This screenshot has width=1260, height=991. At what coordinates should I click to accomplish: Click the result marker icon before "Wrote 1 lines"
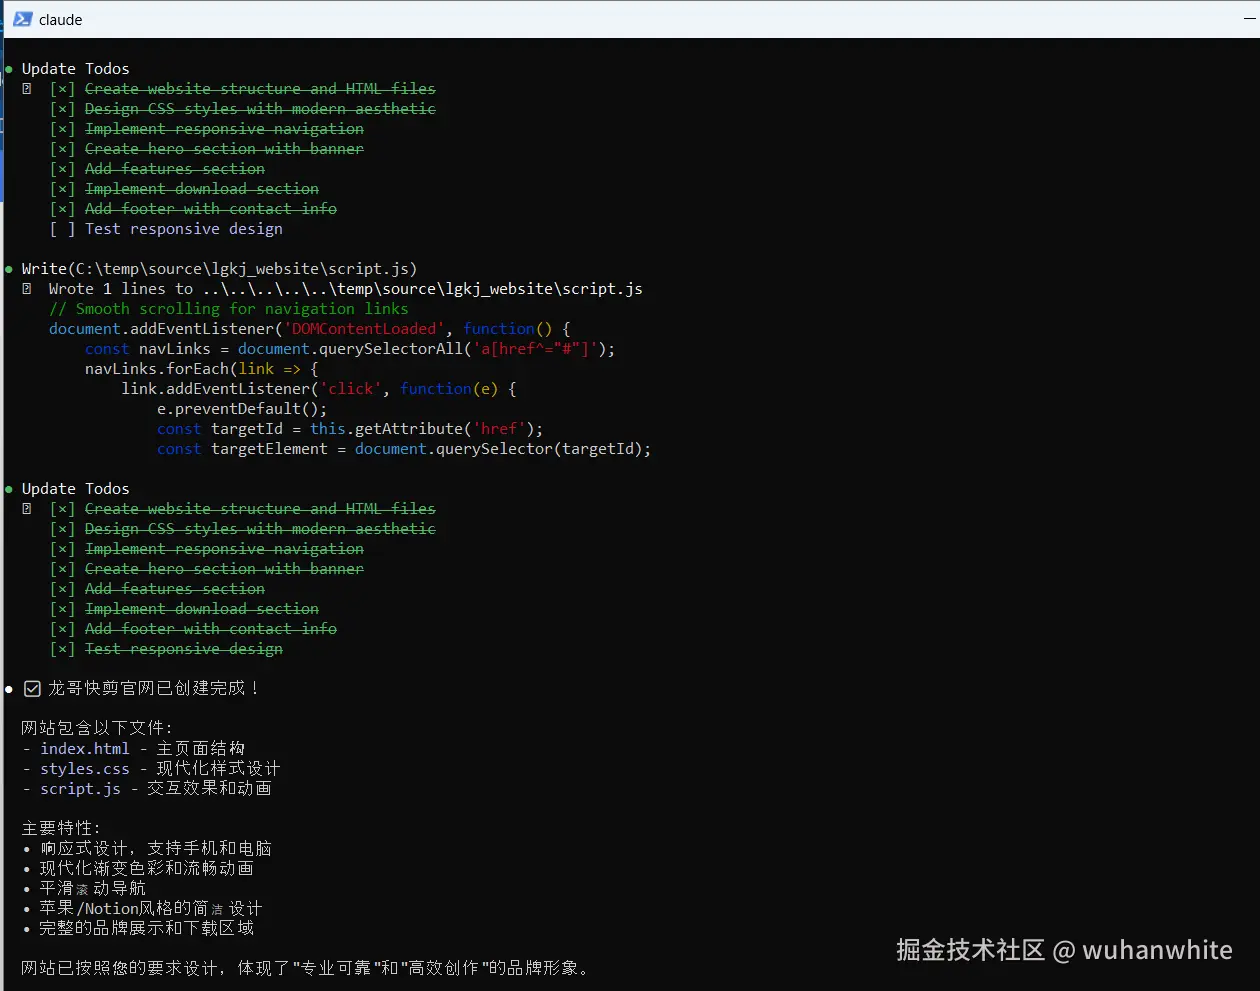coord(27,289)
